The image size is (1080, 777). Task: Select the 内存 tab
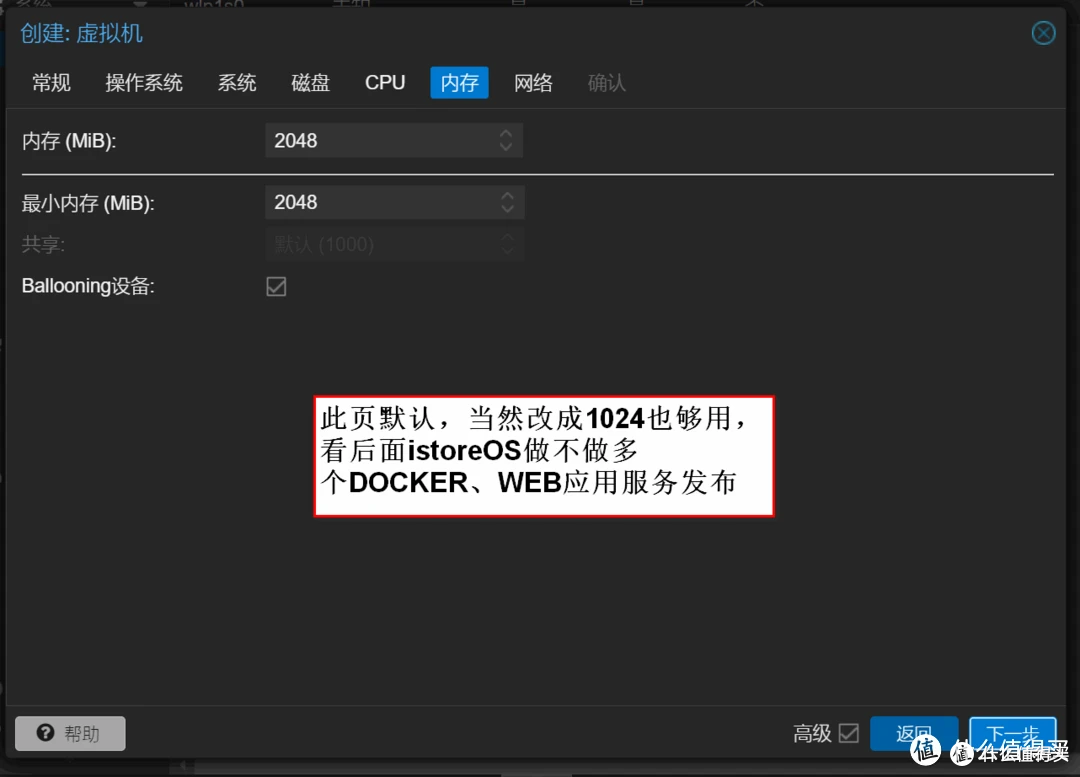click(x=459, y=83)
